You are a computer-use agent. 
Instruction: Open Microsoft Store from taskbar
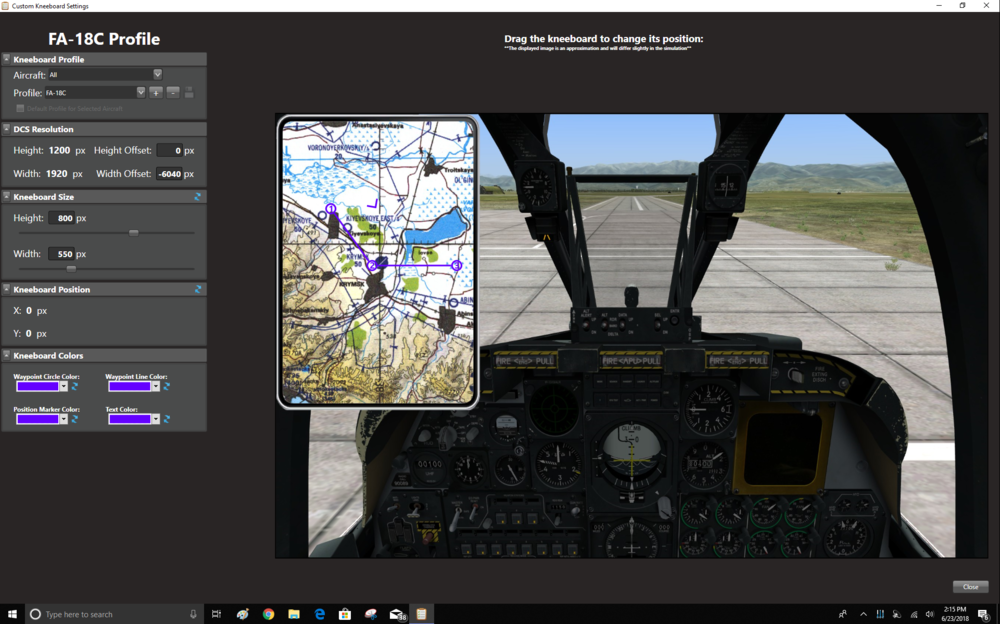tap(345, 614)
